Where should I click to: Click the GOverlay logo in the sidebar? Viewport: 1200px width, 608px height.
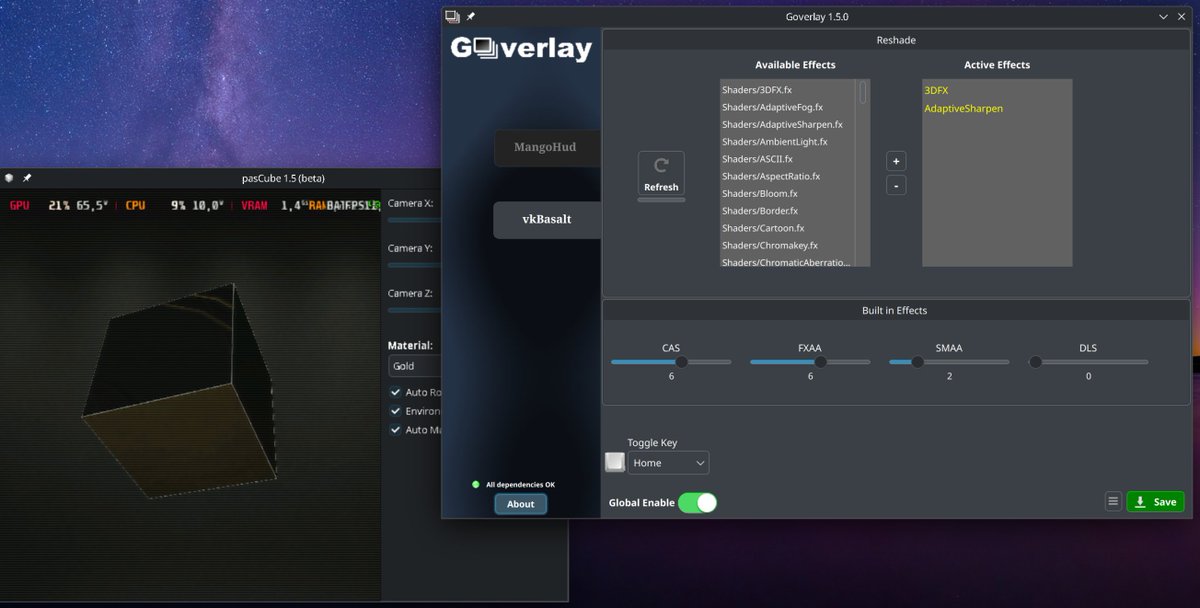click(x=520, y=48)
